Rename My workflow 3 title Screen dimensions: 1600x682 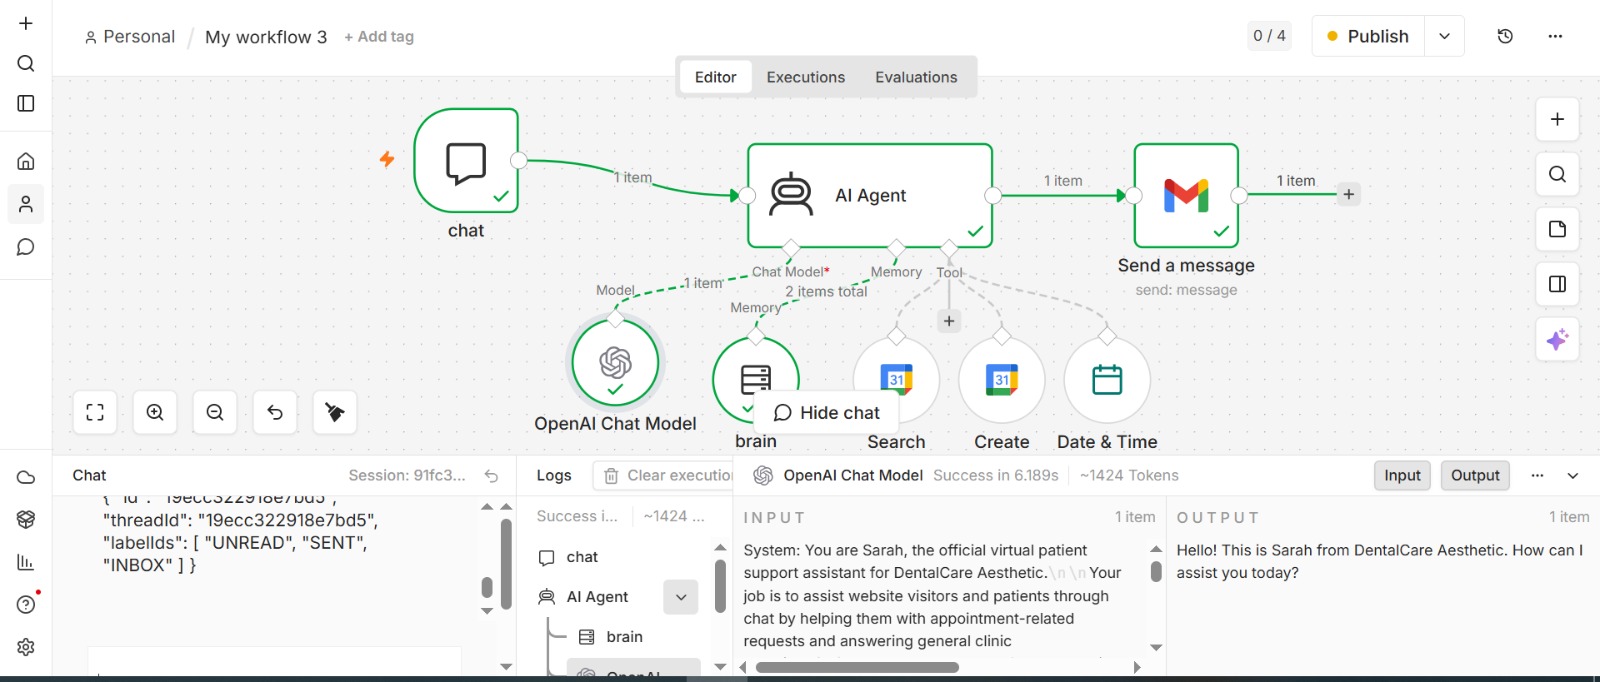pyautogui.click(x=266, y=37)
